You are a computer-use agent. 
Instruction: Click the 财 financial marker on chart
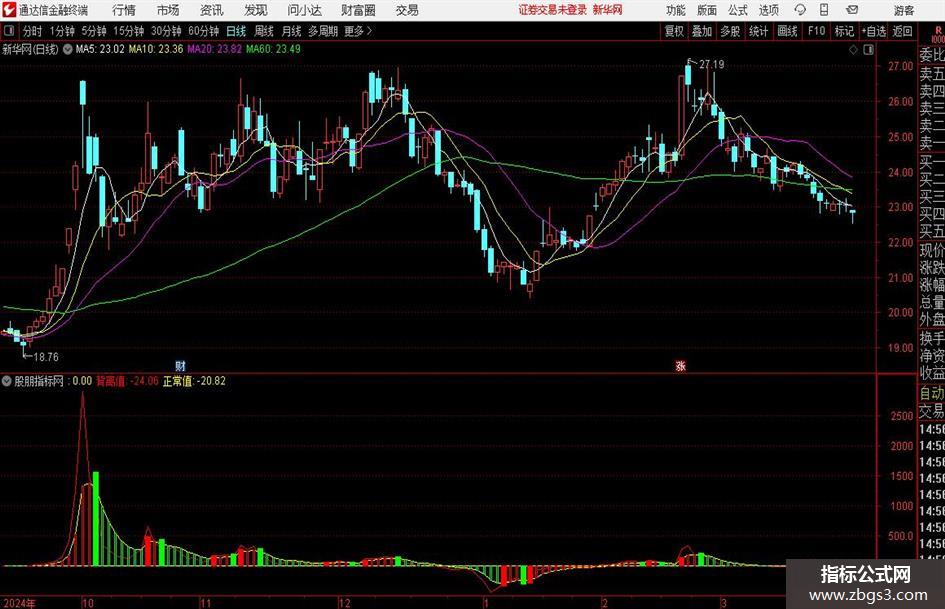tap(180, 366)
